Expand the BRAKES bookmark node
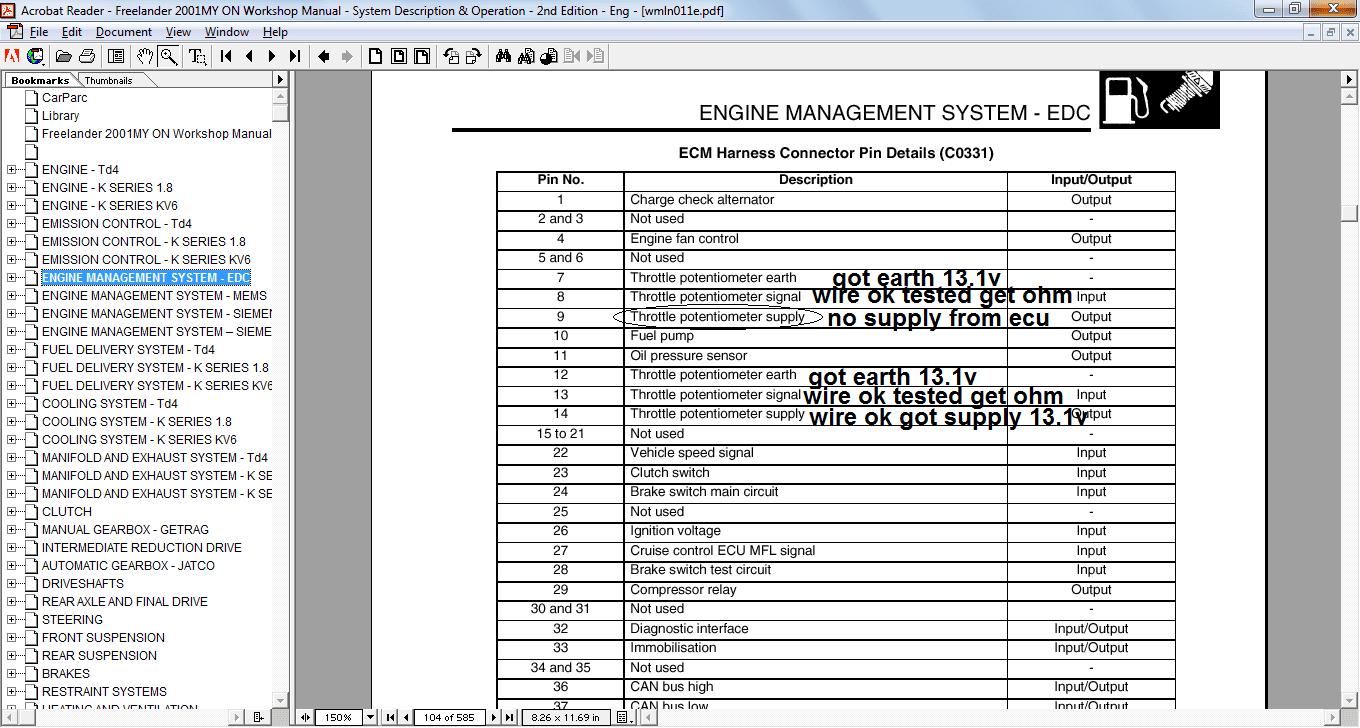 tap(12, 674)
